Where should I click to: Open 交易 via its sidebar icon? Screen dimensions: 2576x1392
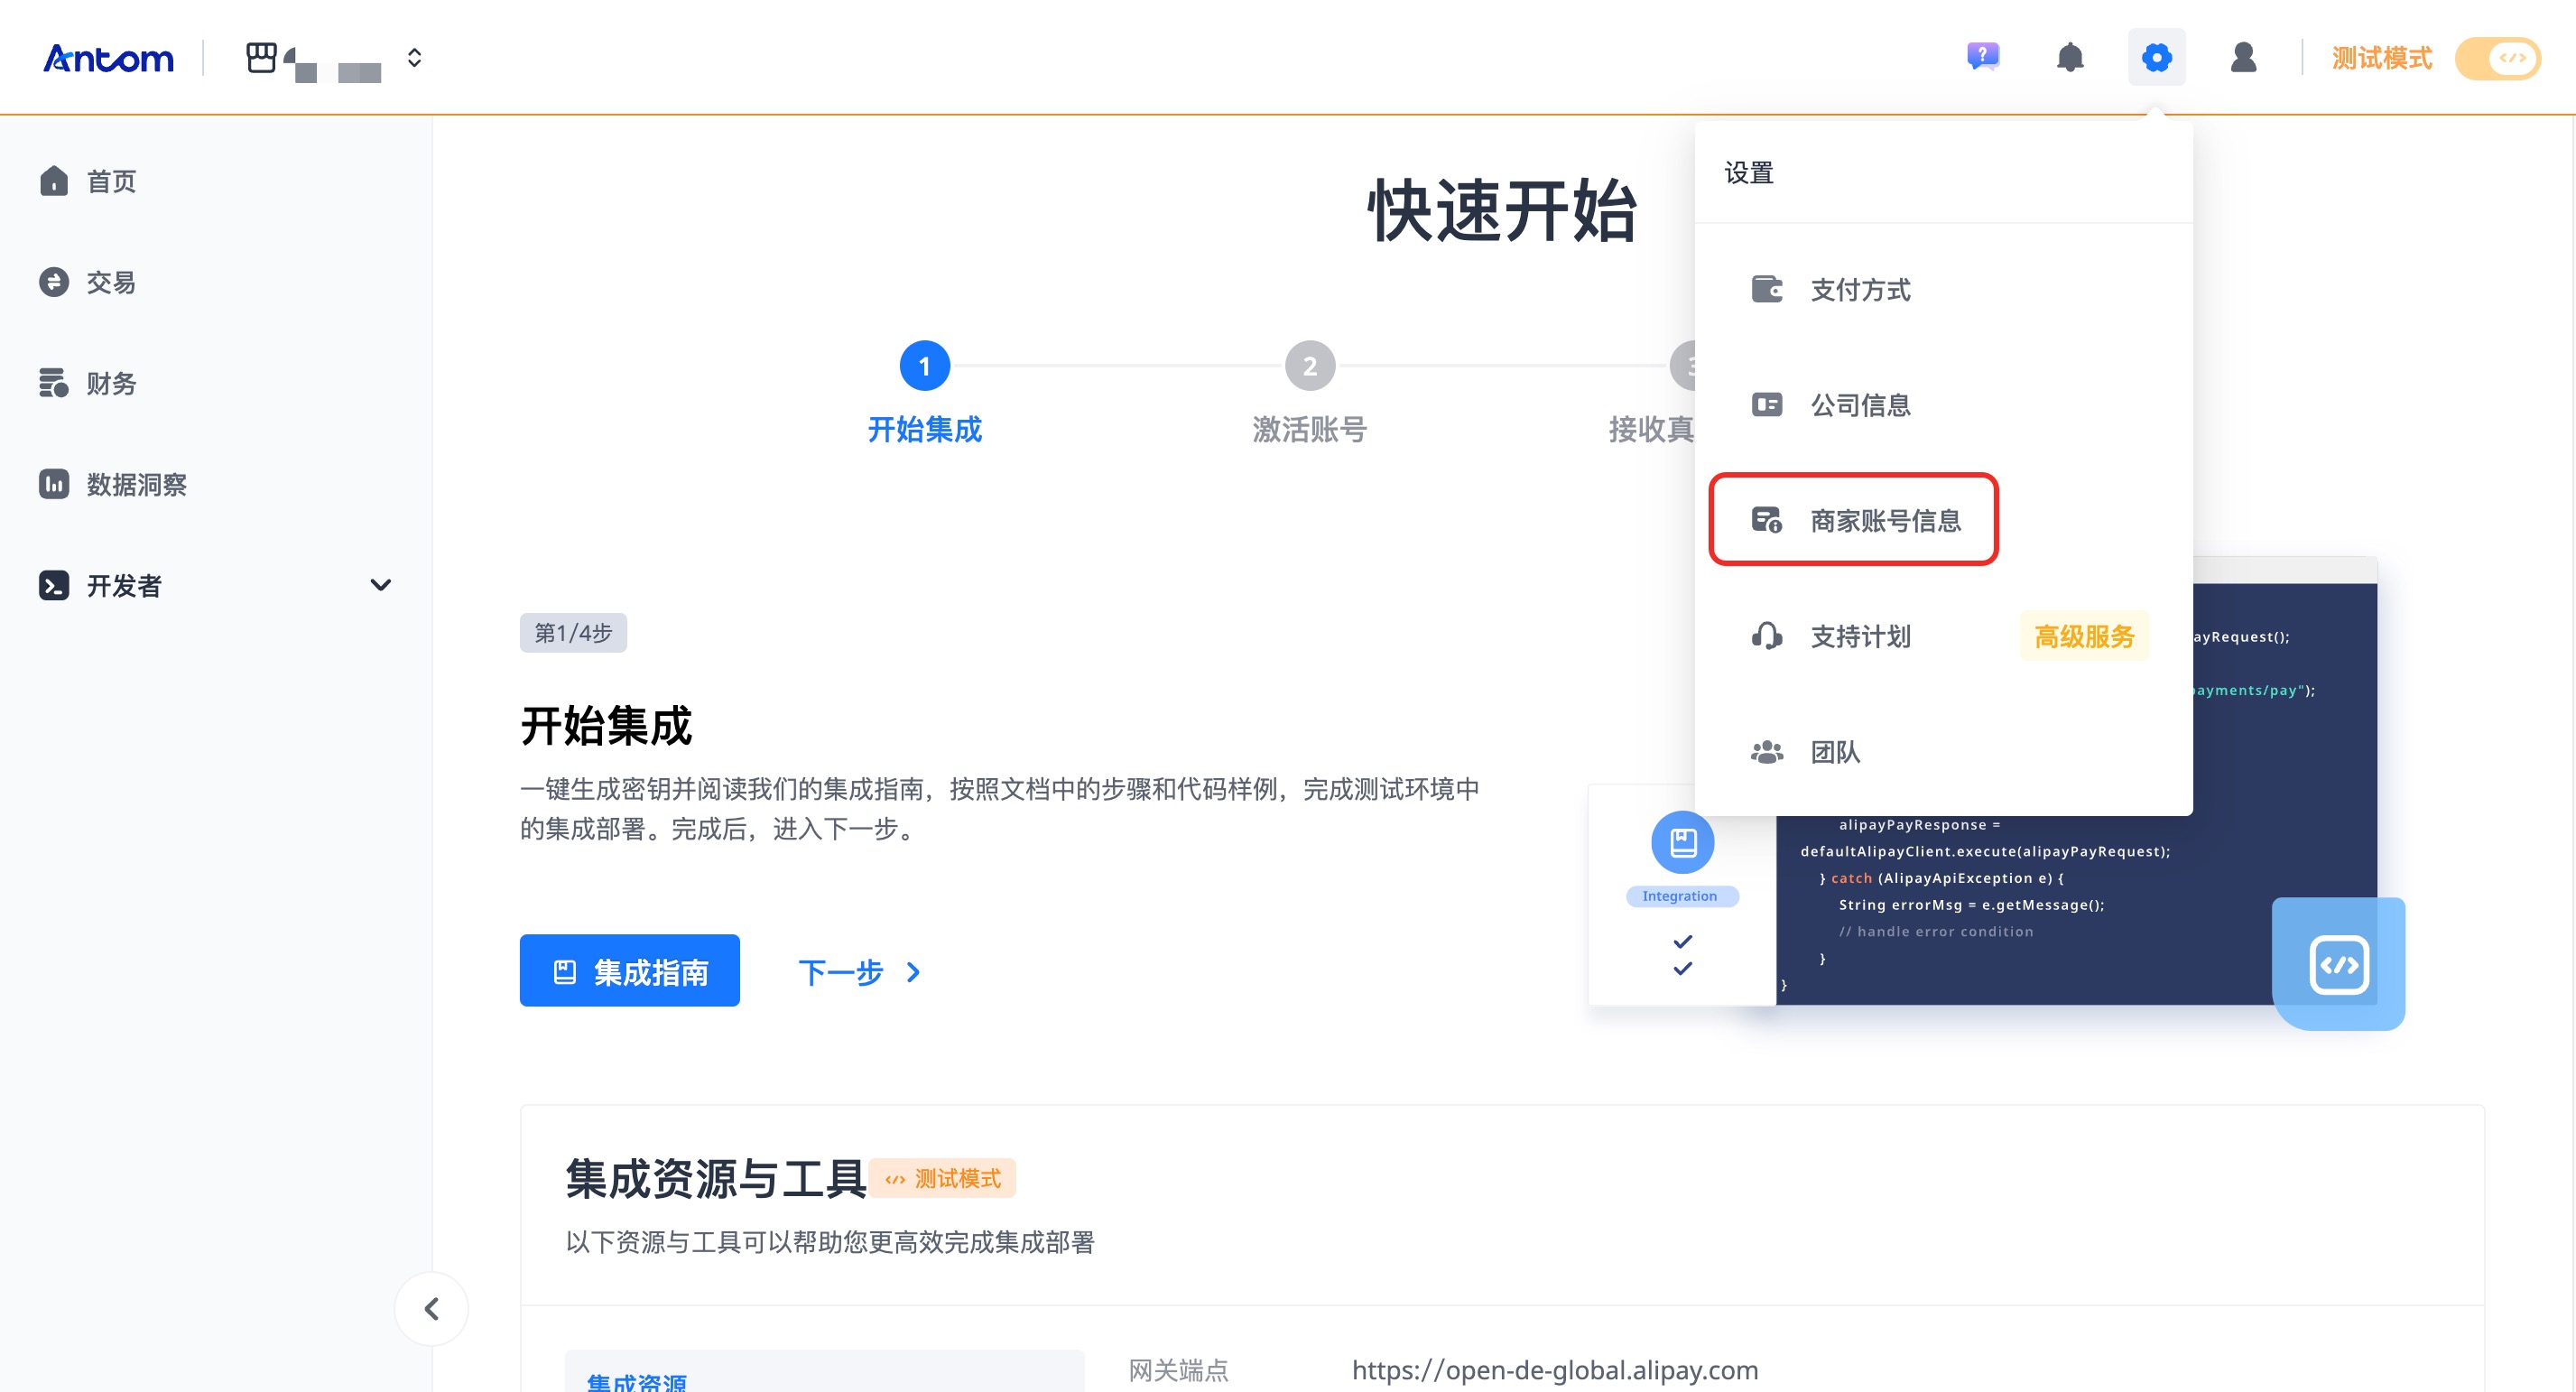point(55,282)
